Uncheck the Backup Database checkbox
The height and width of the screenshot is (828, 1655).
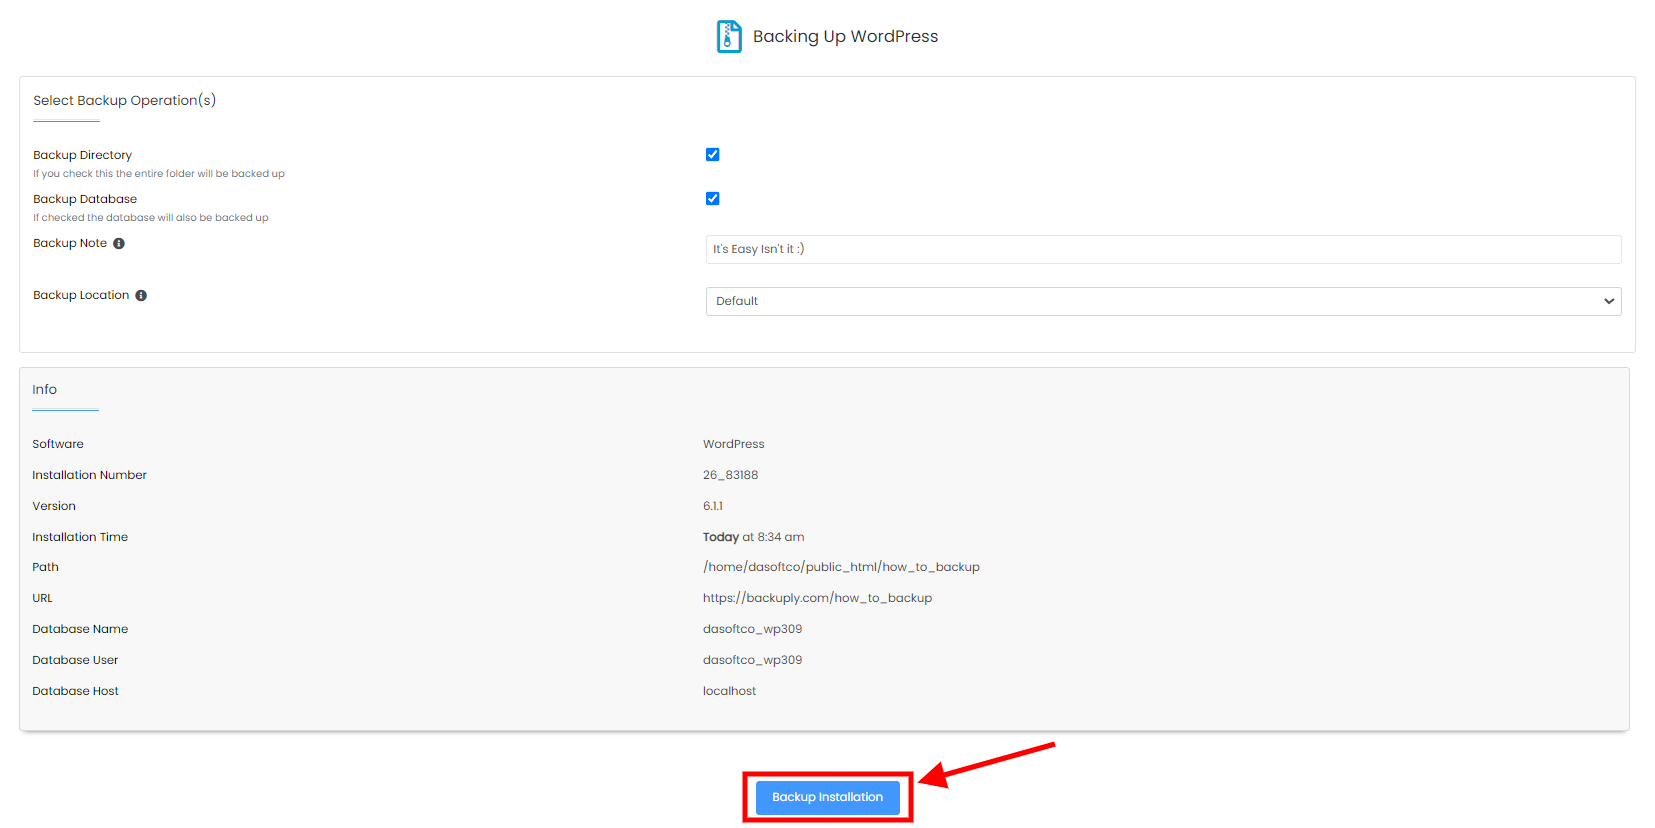tap(712, 199)
